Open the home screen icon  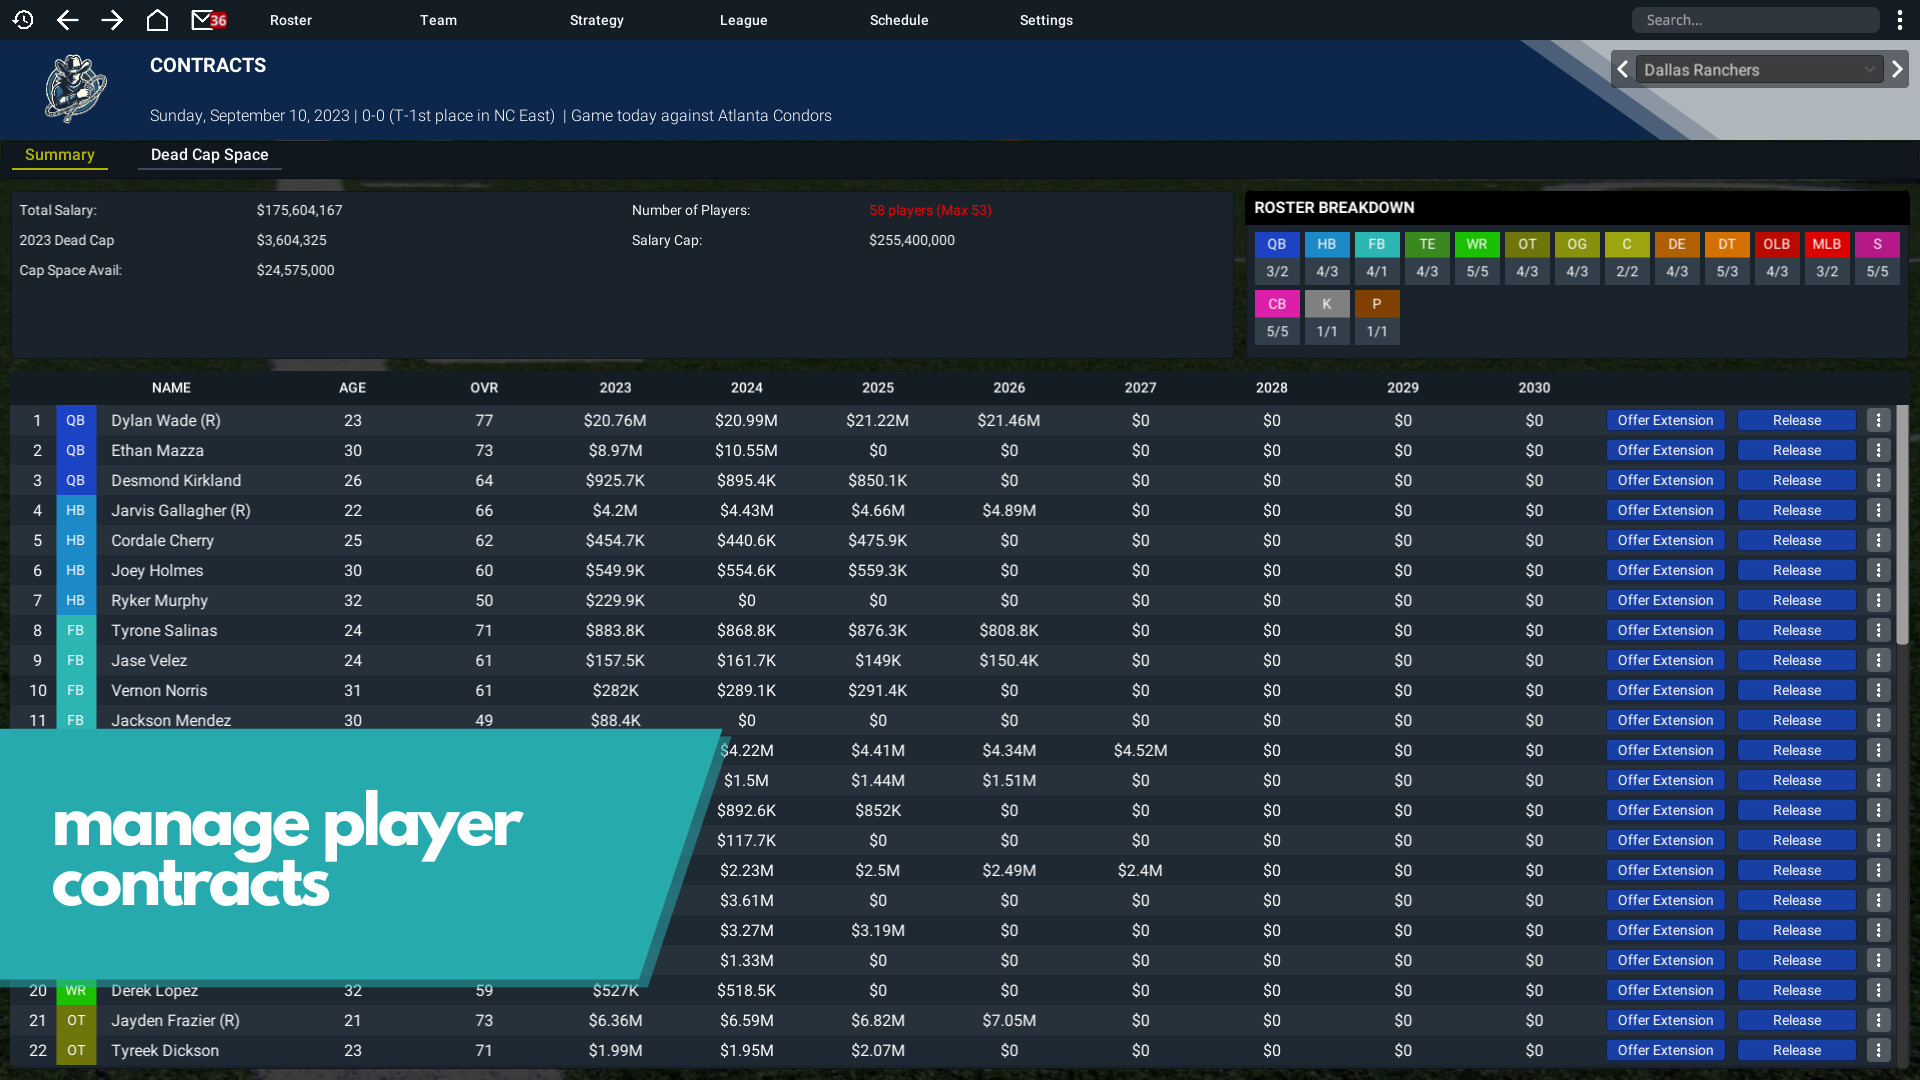[x=157, y=20]
